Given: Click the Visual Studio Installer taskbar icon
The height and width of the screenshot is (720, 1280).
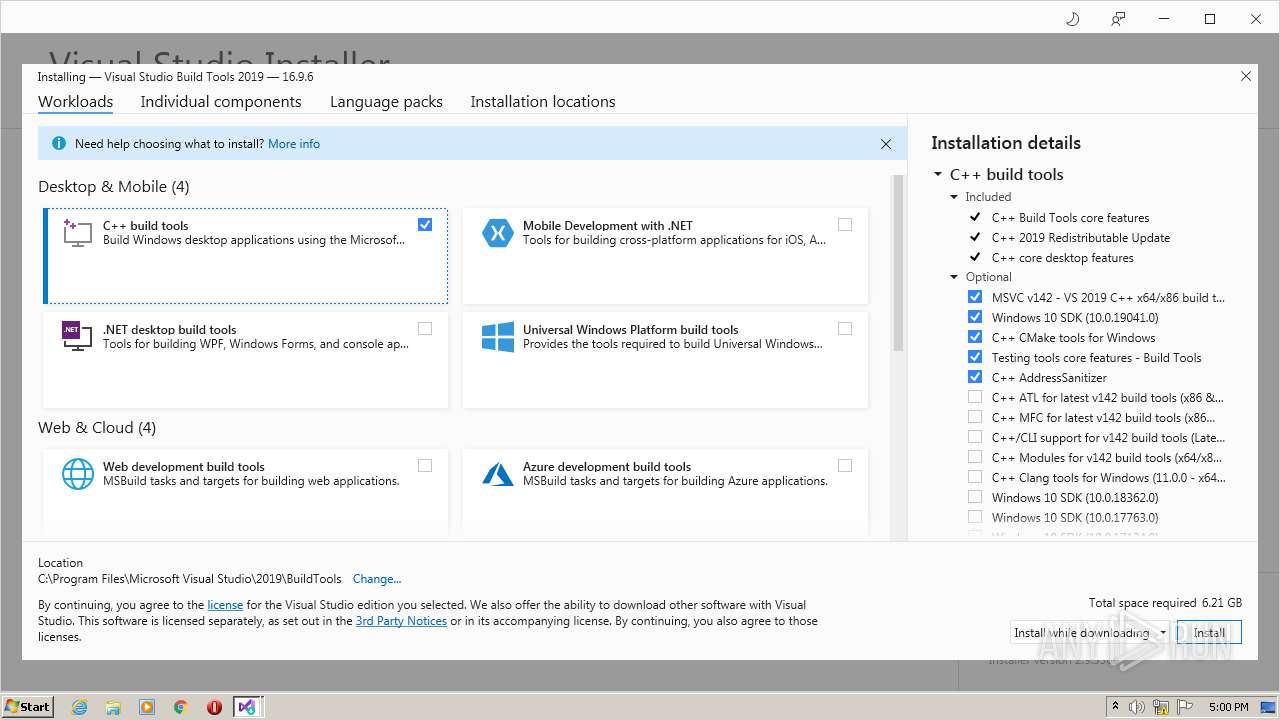Looking at the screenshot, I should 246,707.
